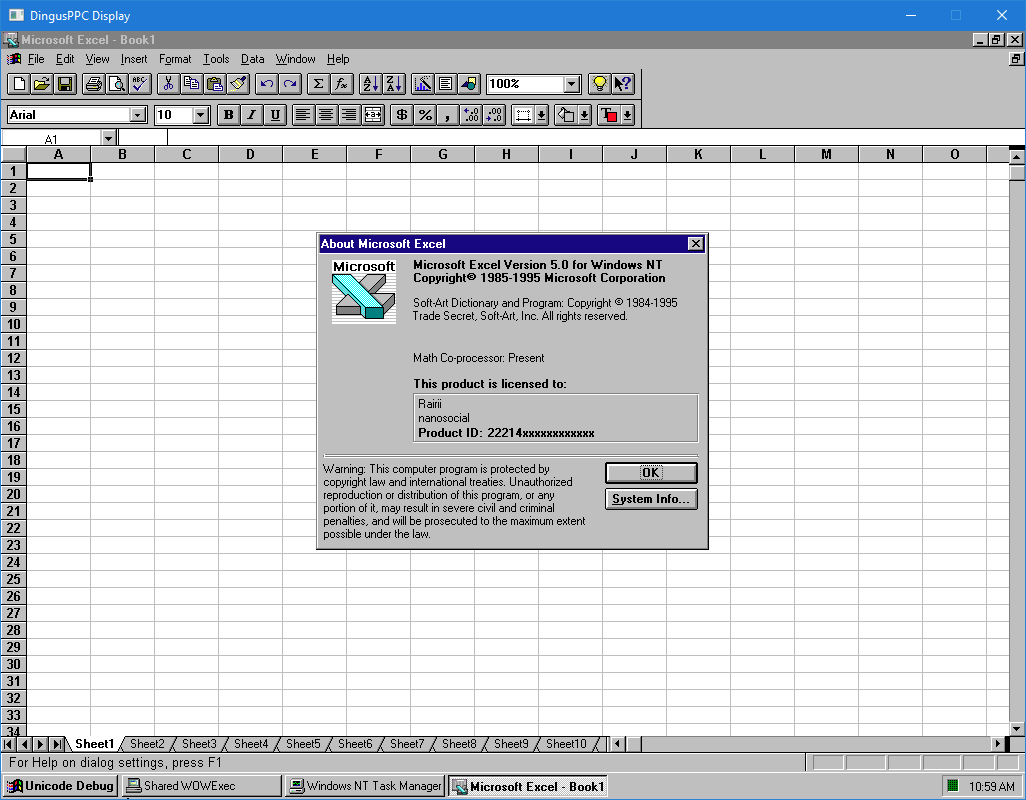Open the Font Color palette dropdown arrow
Viewport: 1026px width, 800px height.
pos(628,115)
